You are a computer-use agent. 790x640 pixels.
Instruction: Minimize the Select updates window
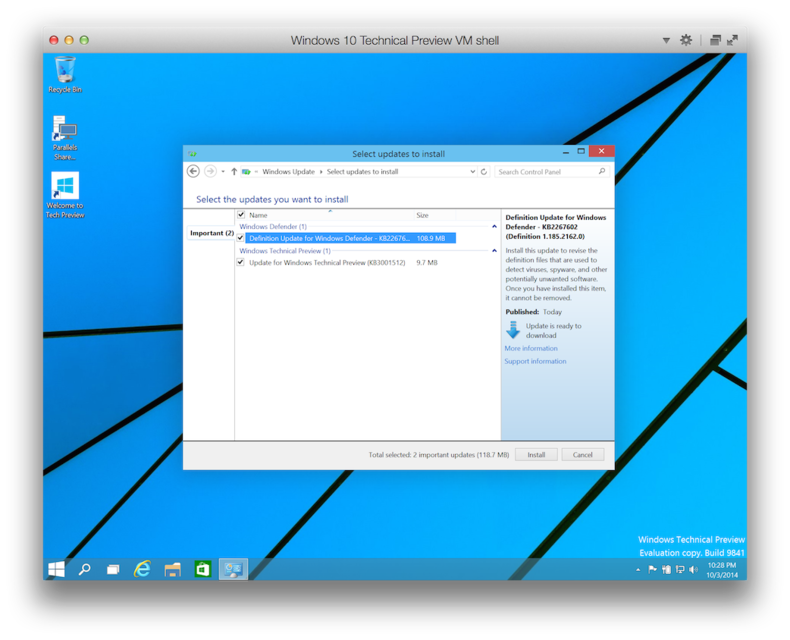(566, 152)
